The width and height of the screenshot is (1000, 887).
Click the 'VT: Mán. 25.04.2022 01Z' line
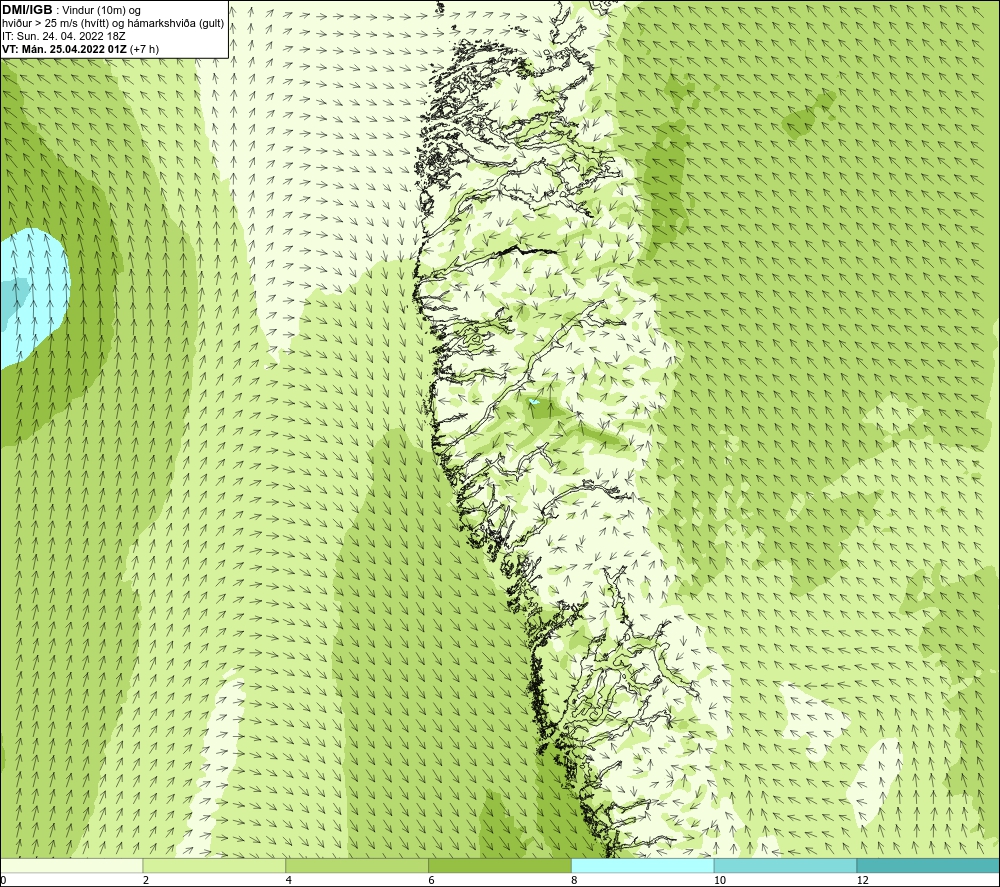click(64, 49)
